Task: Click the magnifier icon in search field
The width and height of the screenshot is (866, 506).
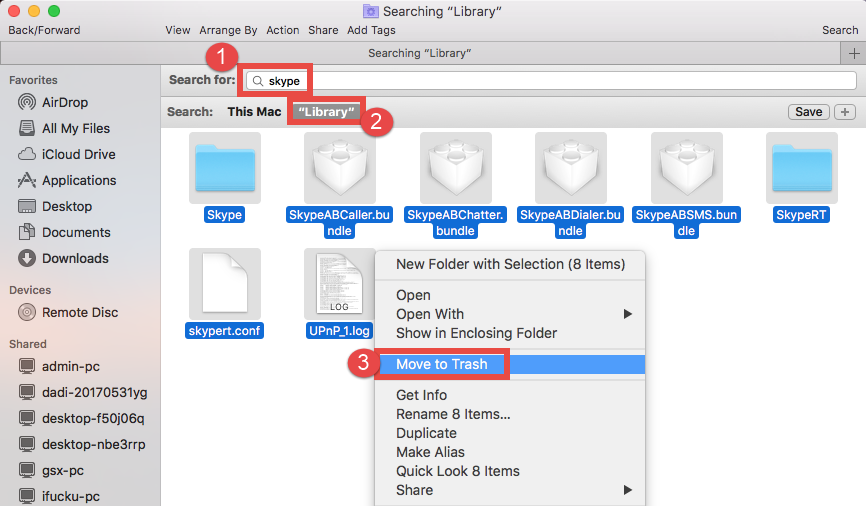Action: coord(257,81)
